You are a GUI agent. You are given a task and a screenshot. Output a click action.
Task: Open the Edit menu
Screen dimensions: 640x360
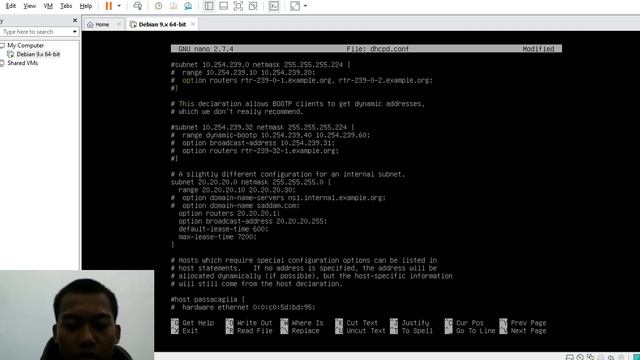coord(11,6)
